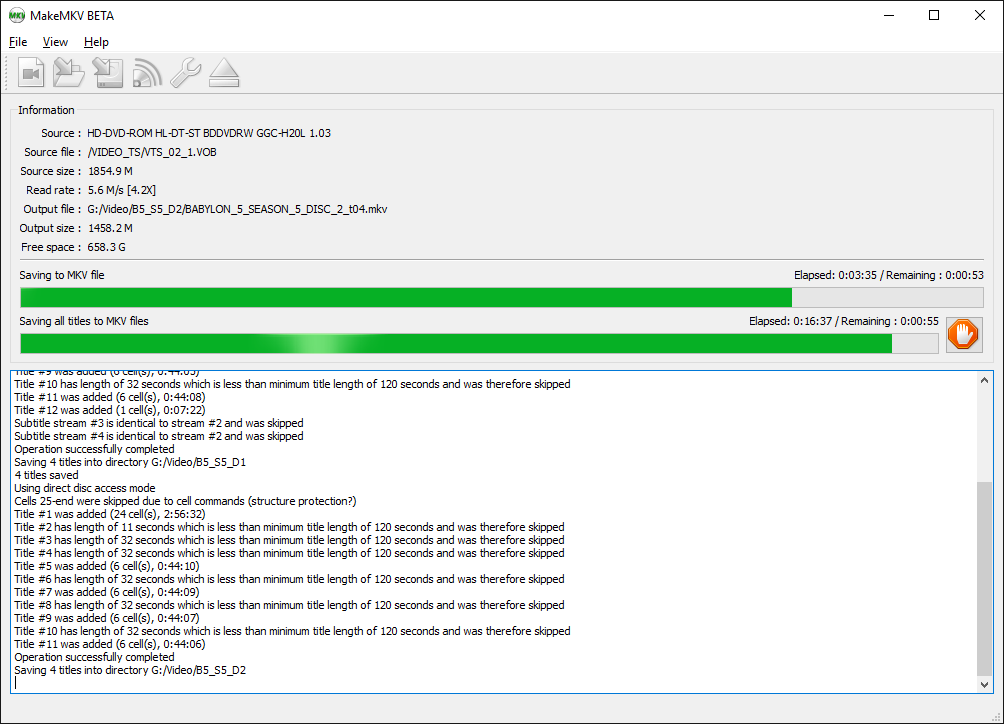The image size is (1004, 724).
Task: Eject the disc with the eject icon
Action: [224, 73]
